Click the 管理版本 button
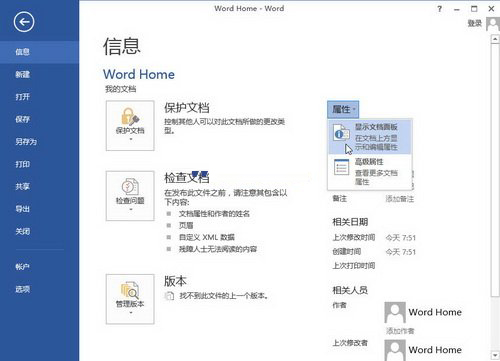 click(130, 299)
